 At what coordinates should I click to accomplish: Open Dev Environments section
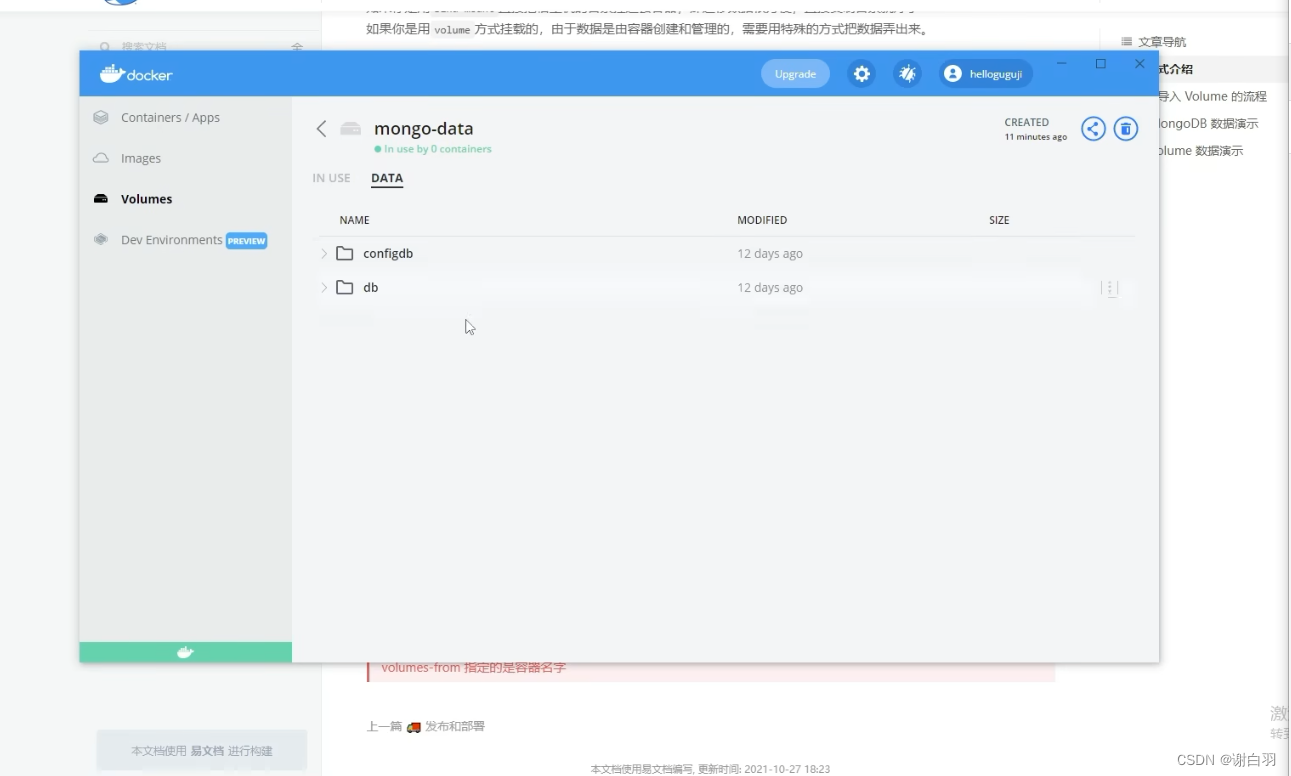click(x=171, y=240)
